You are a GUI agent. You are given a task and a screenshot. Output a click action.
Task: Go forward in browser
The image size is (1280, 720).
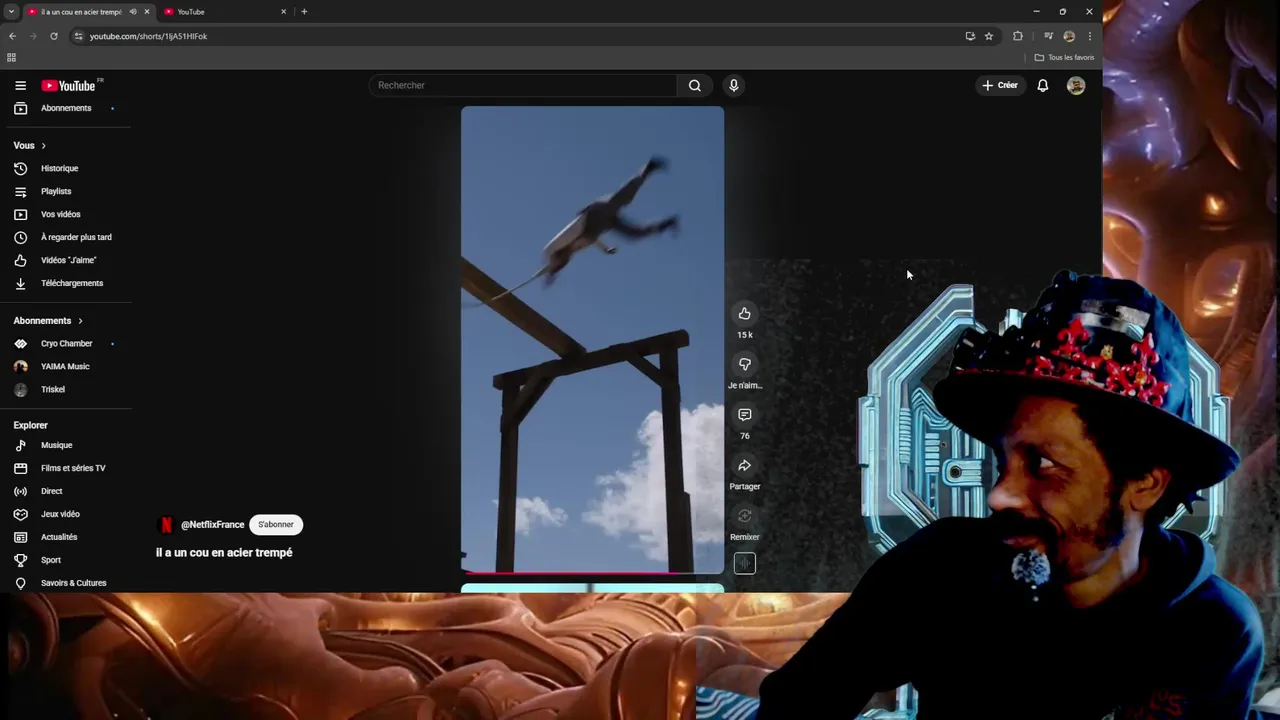point(33,36)
